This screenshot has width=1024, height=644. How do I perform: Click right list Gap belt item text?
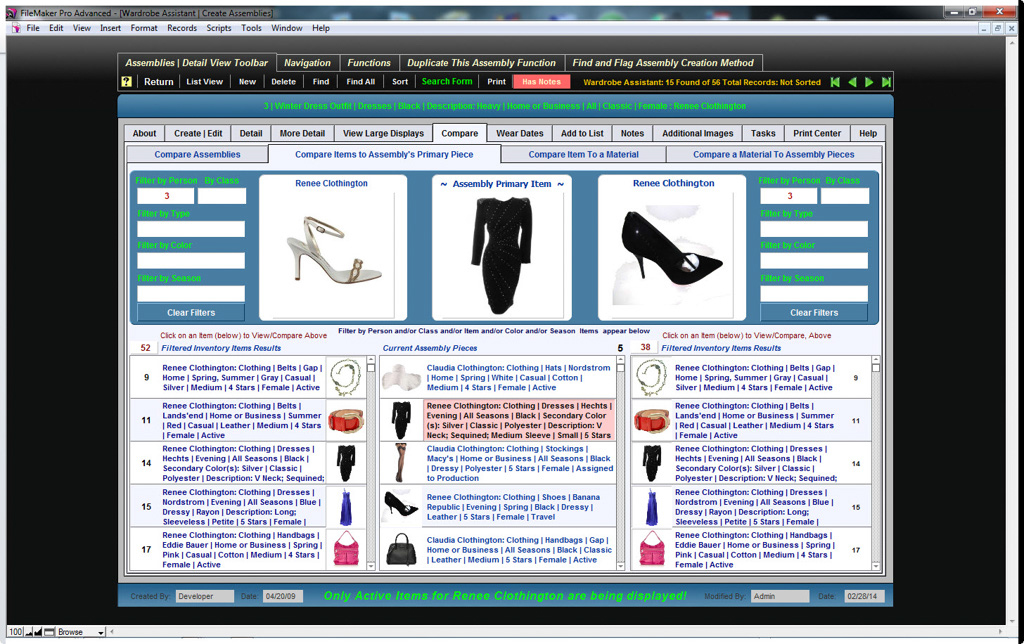tap(754, 378)
